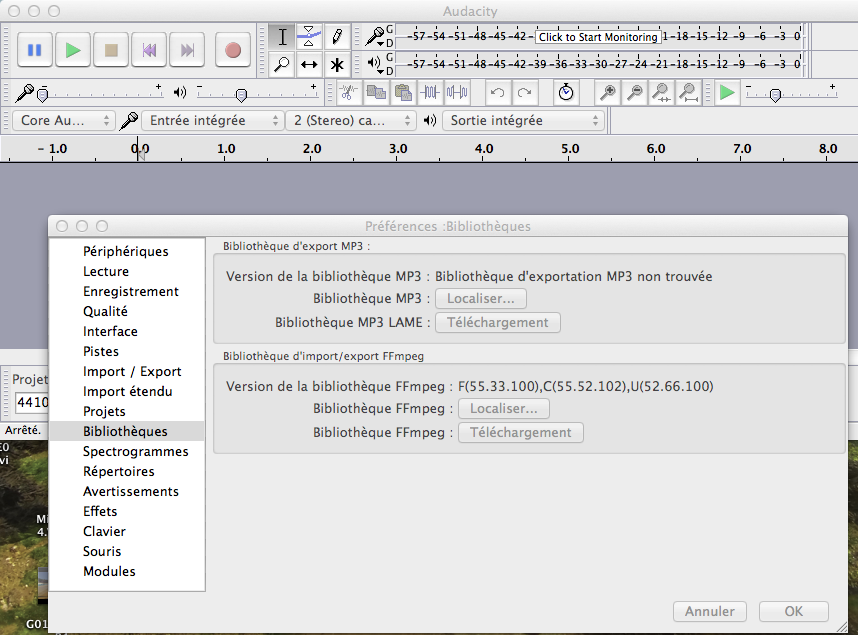
Task: Click the Cut scissors icon
Action: (x=348, y=93)
